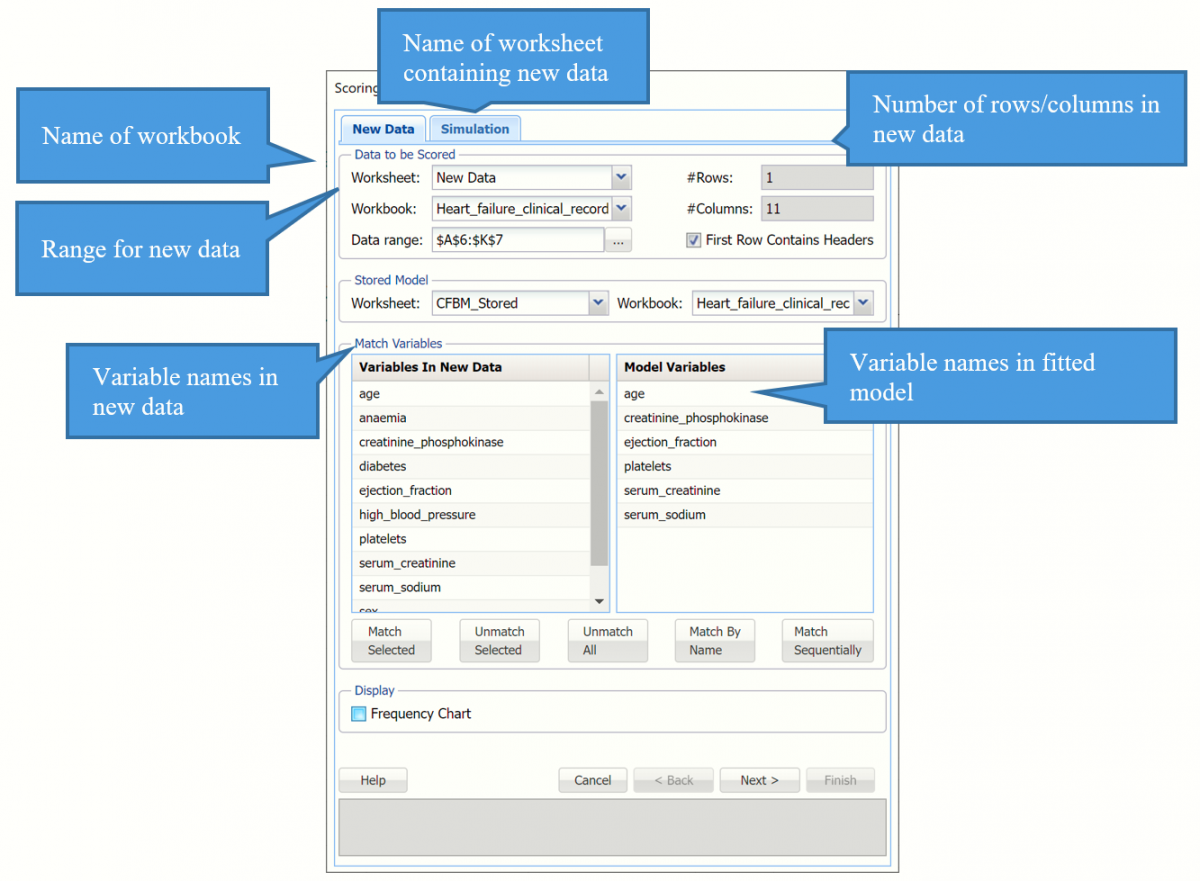Screen dimensions: 1200x881
Task: Switch to the Simulation tab
Action: 475,129
